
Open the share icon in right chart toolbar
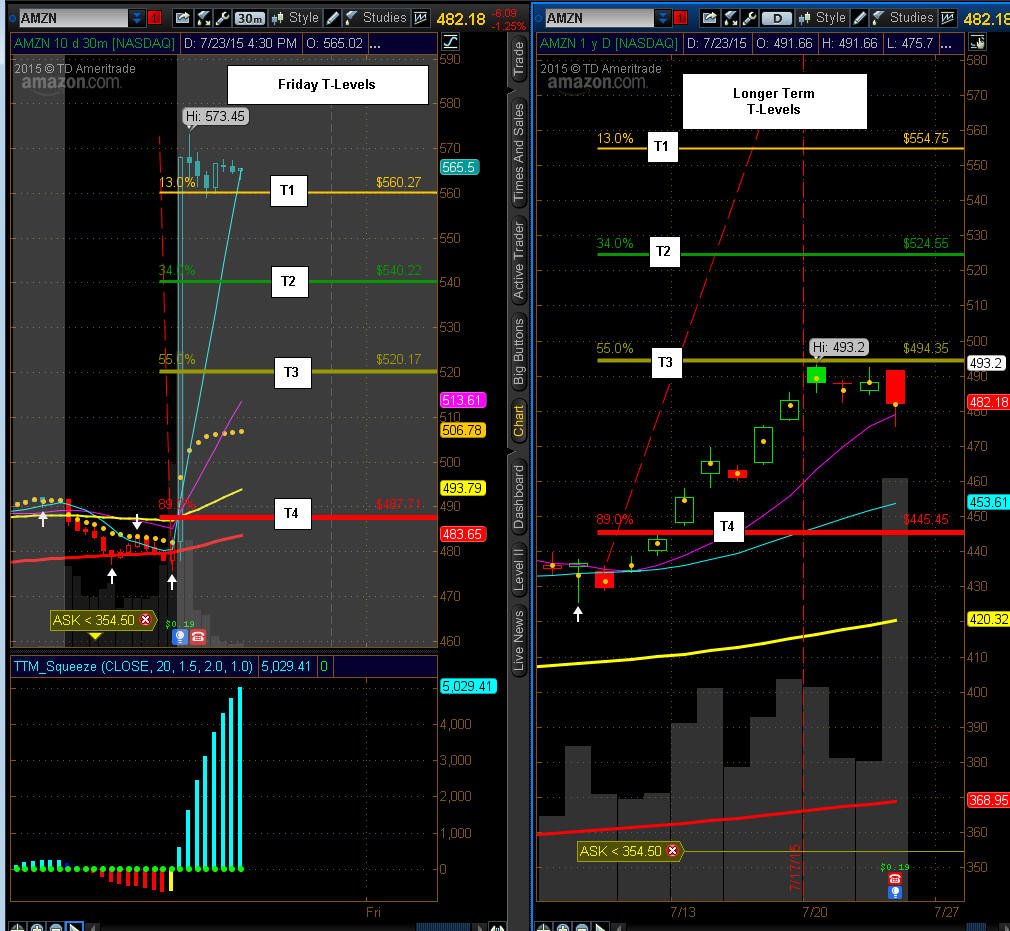pyautogui.click(x=709, y=18)
